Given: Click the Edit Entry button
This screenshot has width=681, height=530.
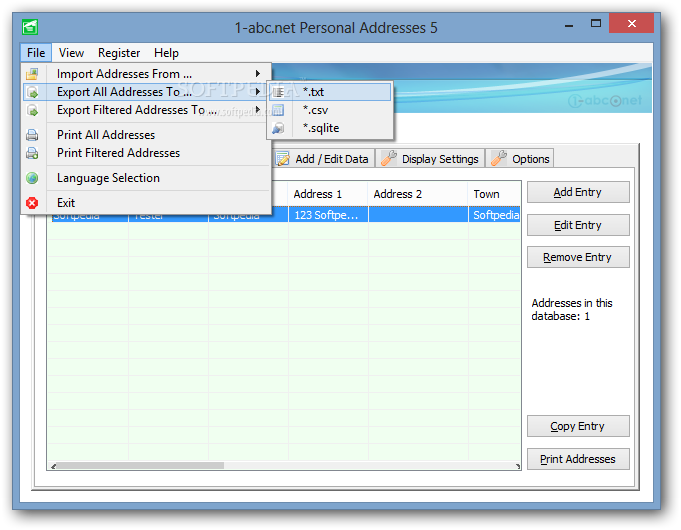Looking at the screenshot, I should tap(578, 225).
